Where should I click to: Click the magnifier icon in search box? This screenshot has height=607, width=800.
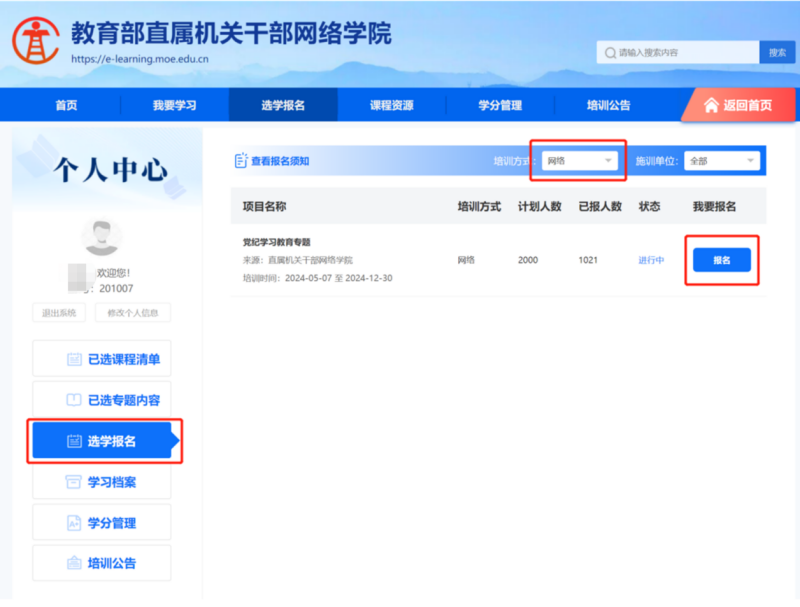click(x=610, y=52)
